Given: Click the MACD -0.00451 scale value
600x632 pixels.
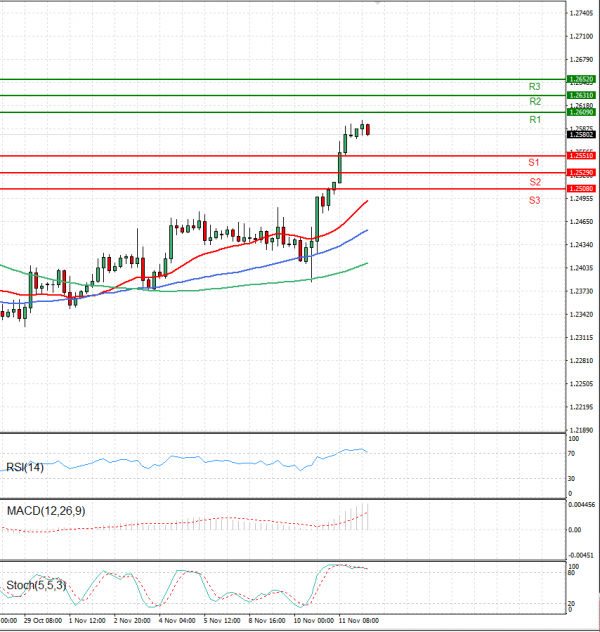Looking at the screenshot, I should coord(581,556).
